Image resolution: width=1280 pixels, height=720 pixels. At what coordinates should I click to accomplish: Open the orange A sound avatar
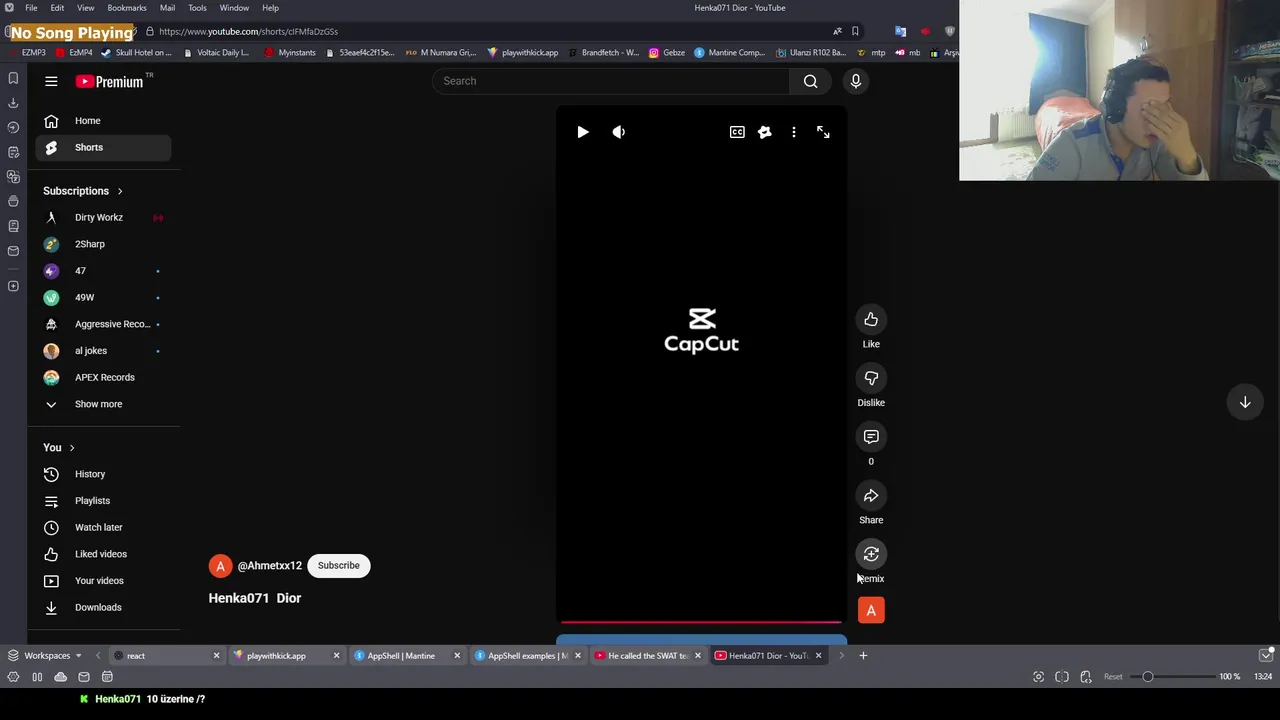tap(871, 610)
